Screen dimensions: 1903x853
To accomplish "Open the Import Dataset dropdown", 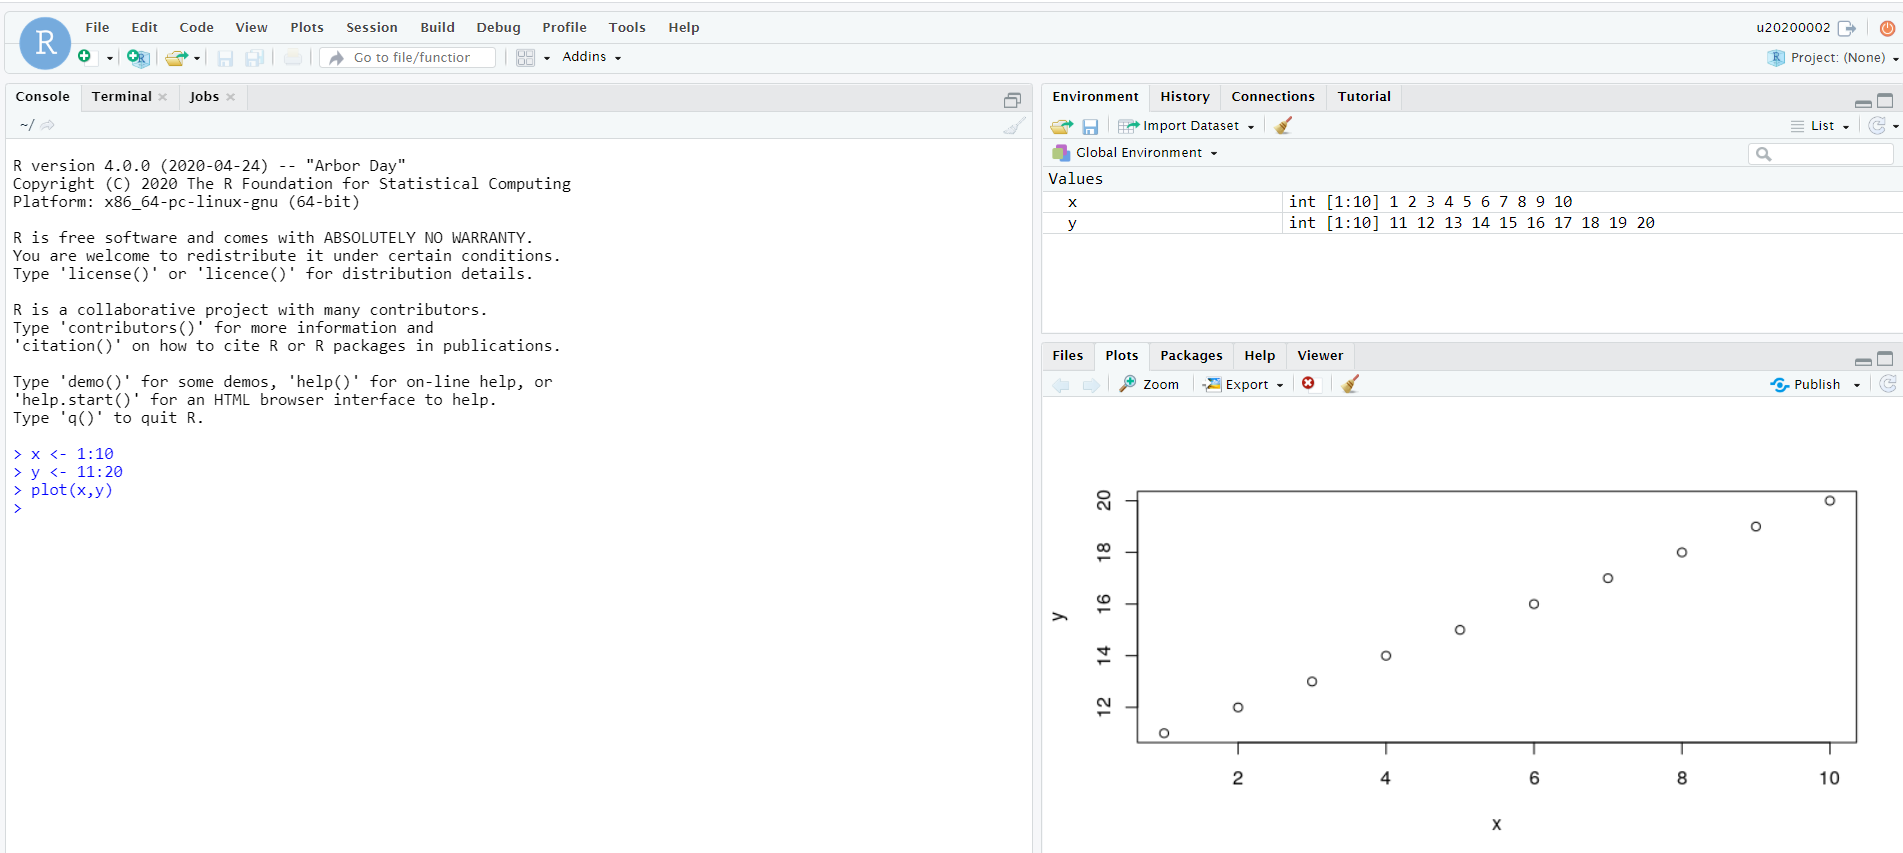I will pos(1187,126).
